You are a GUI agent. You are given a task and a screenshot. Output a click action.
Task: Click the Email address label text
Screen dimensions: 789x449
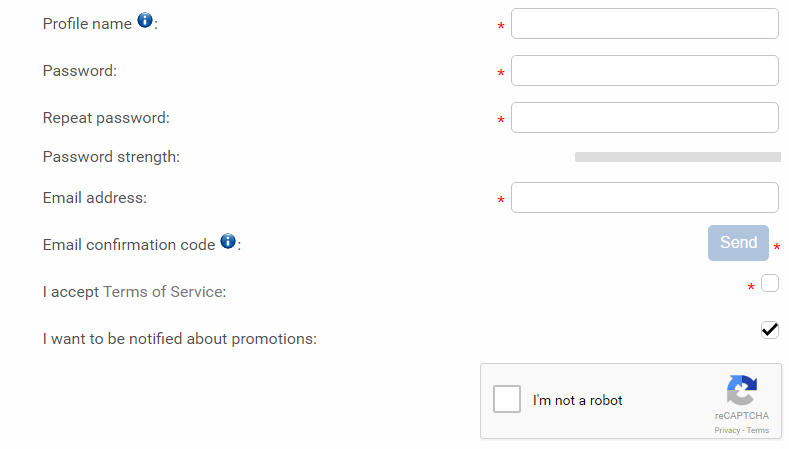point(95,198)
